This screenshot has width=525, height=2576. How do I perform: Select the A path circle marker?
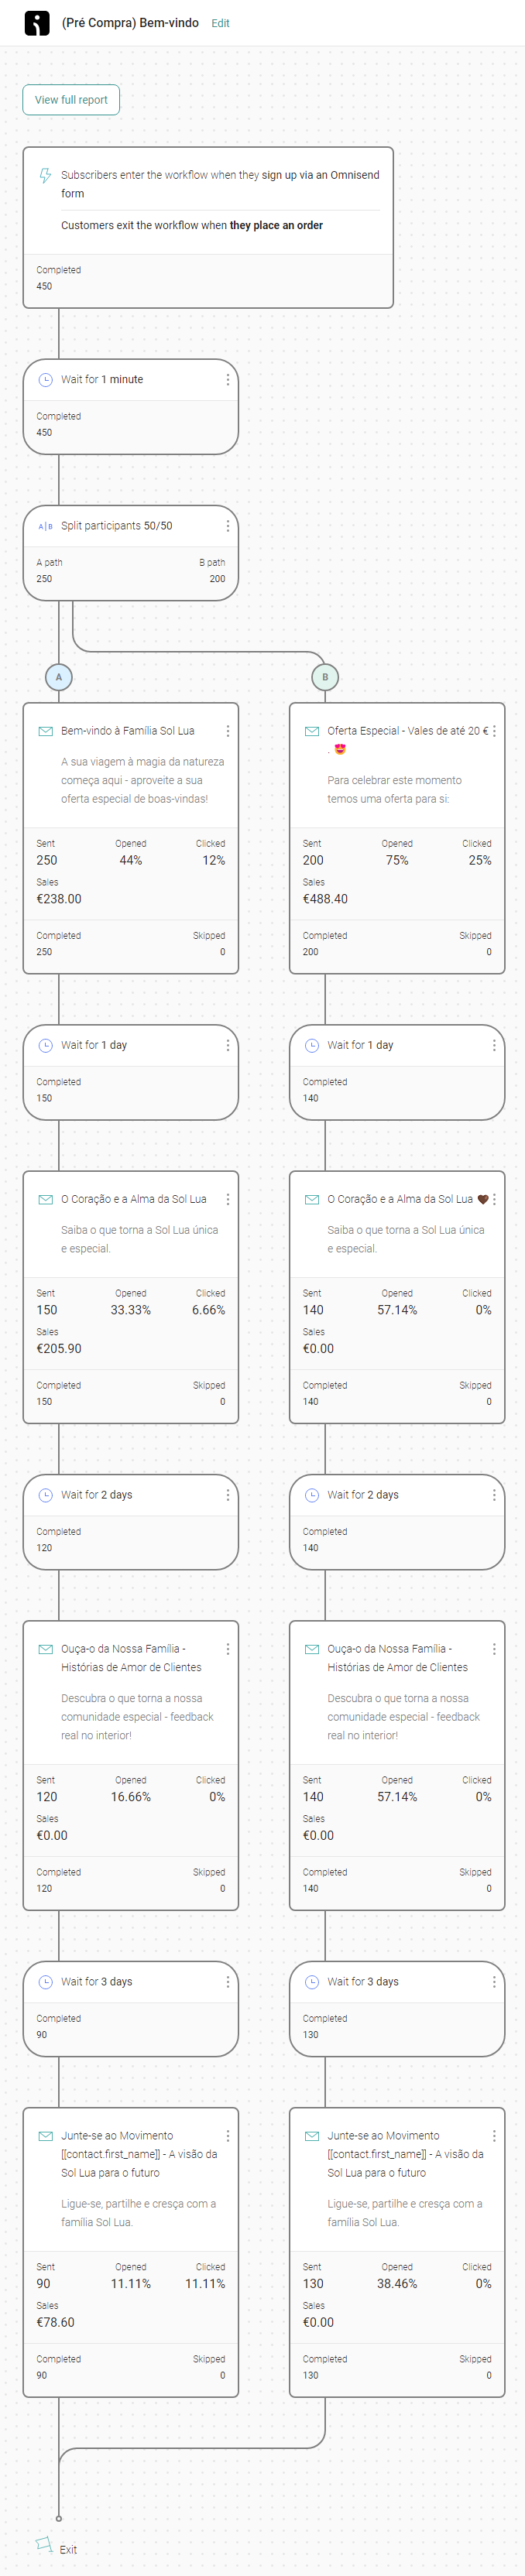(x=59, y=677)
